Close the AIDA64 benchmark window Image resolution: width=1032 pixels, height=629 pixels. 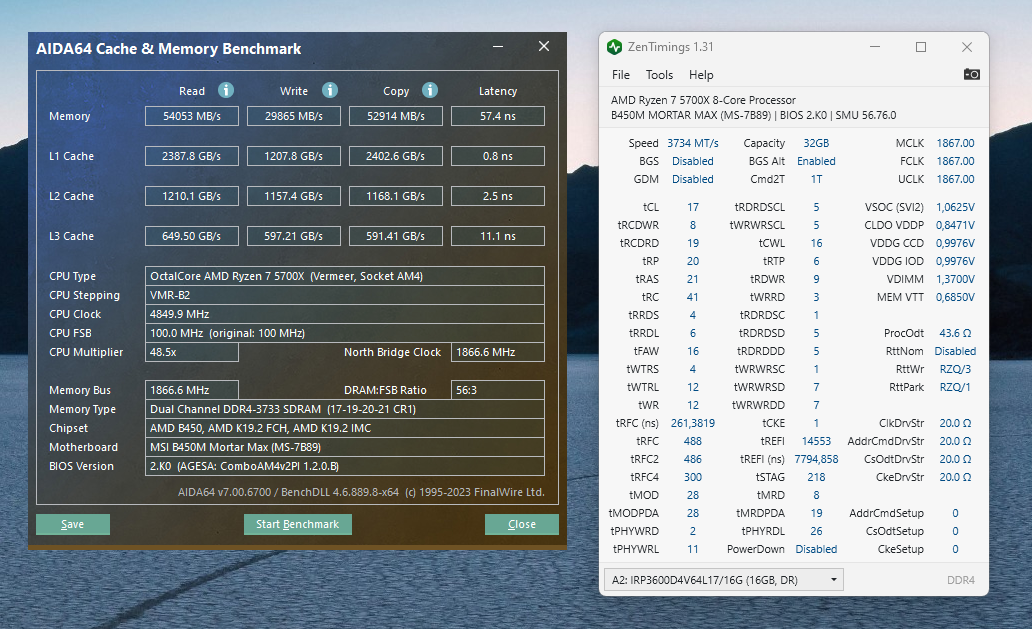[x=544, y=46]
